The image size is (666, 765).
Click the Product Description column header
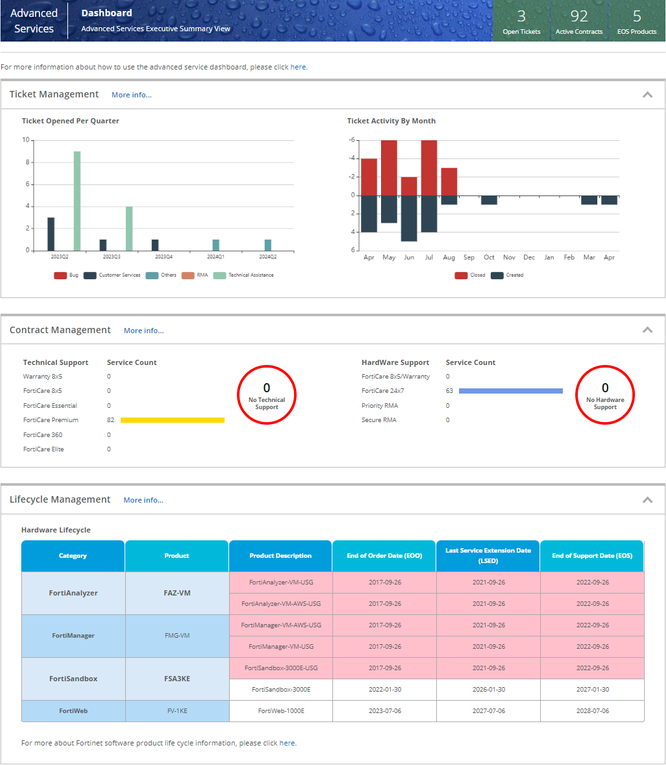point(281,556)
